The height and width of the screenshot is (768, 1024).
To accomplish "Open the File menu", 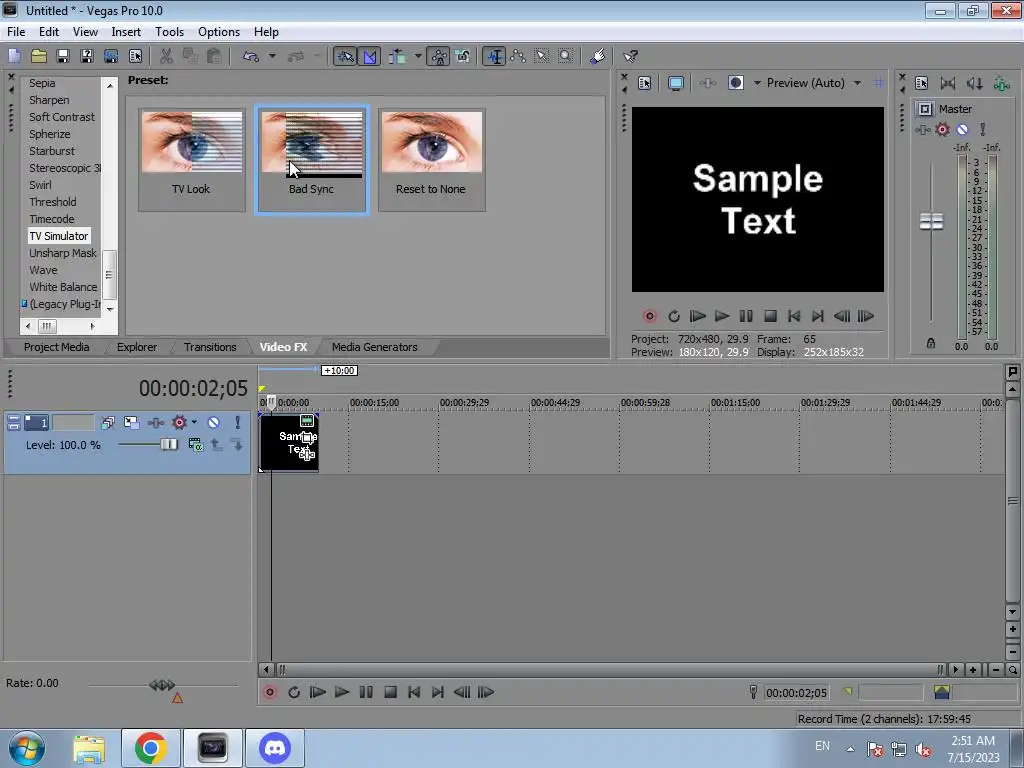I will point(16,32).
